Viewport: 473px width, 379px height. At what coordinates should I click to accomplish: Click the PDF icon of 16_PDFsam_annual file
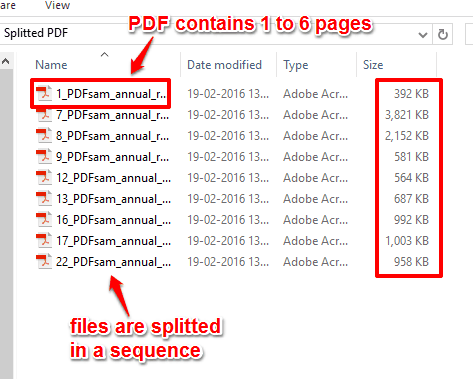pos(44,219)
